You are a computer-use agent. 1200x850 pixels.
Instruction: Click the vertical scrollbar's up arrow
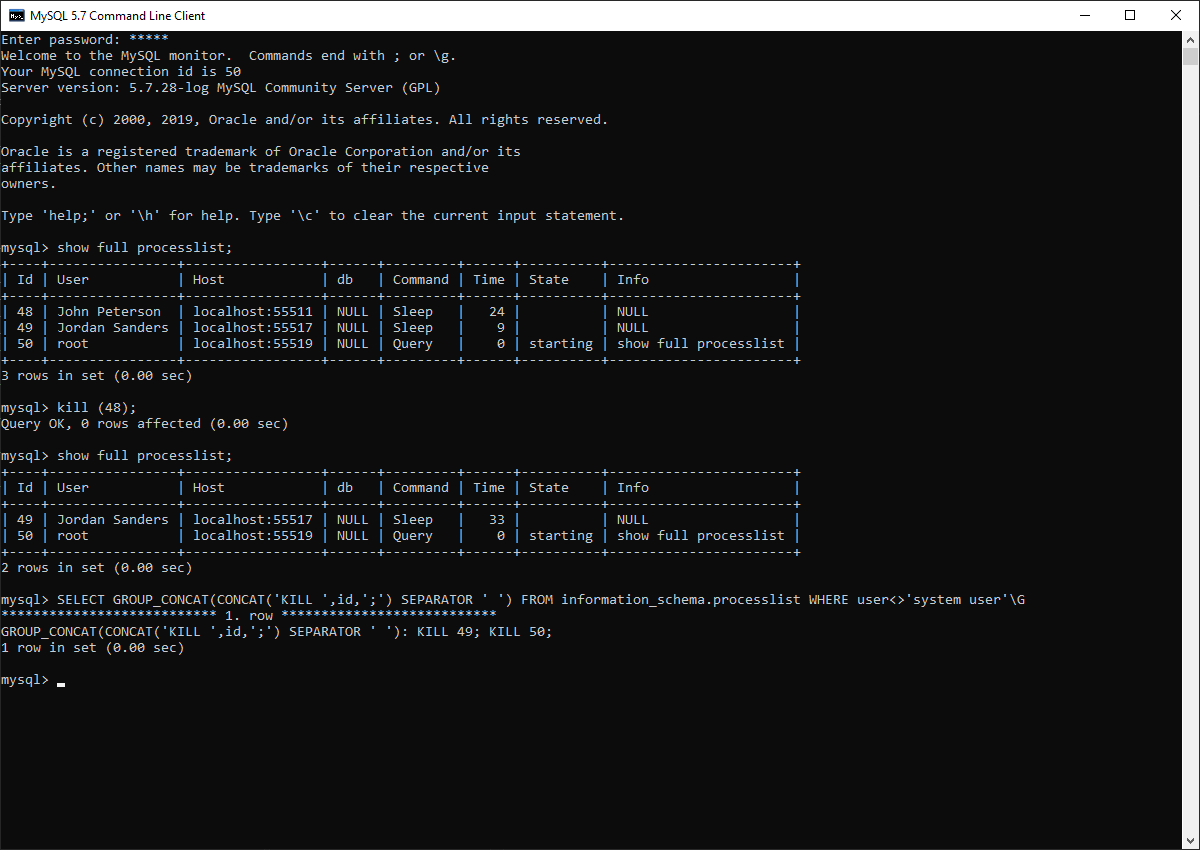click(1190, 39)
